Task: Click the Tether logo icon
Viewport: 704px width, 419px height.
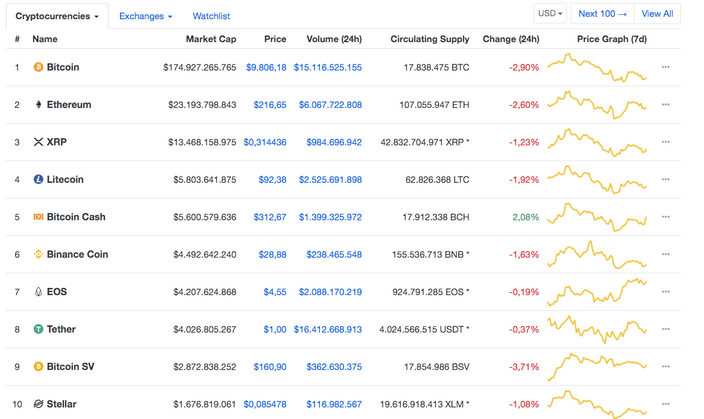Action: (38, 329)
